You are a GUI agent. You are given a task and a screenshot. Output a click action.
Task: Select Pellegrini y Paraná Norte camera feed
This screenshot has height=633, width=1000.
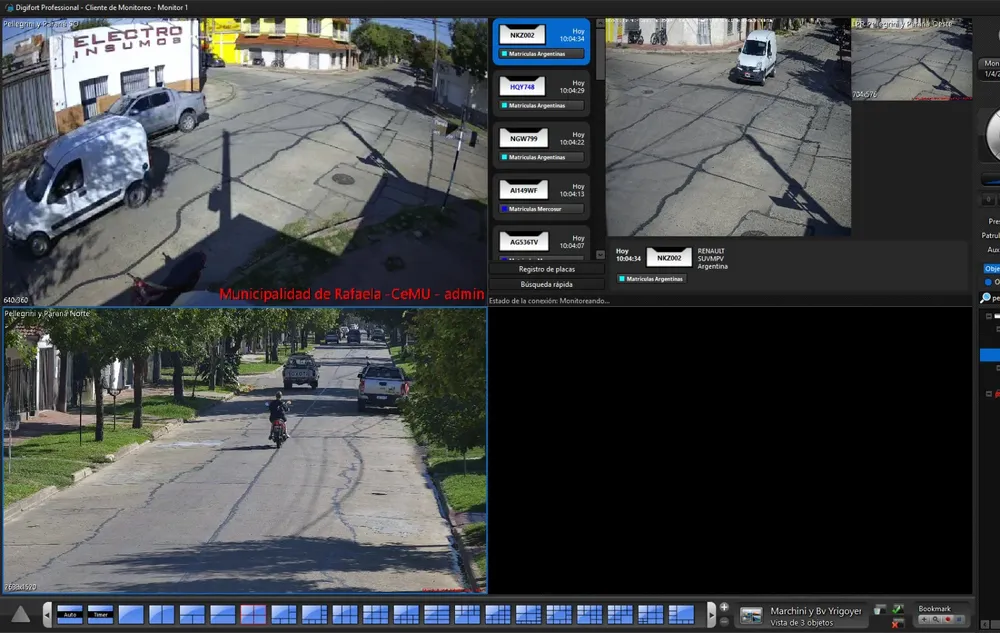point(244,450)
